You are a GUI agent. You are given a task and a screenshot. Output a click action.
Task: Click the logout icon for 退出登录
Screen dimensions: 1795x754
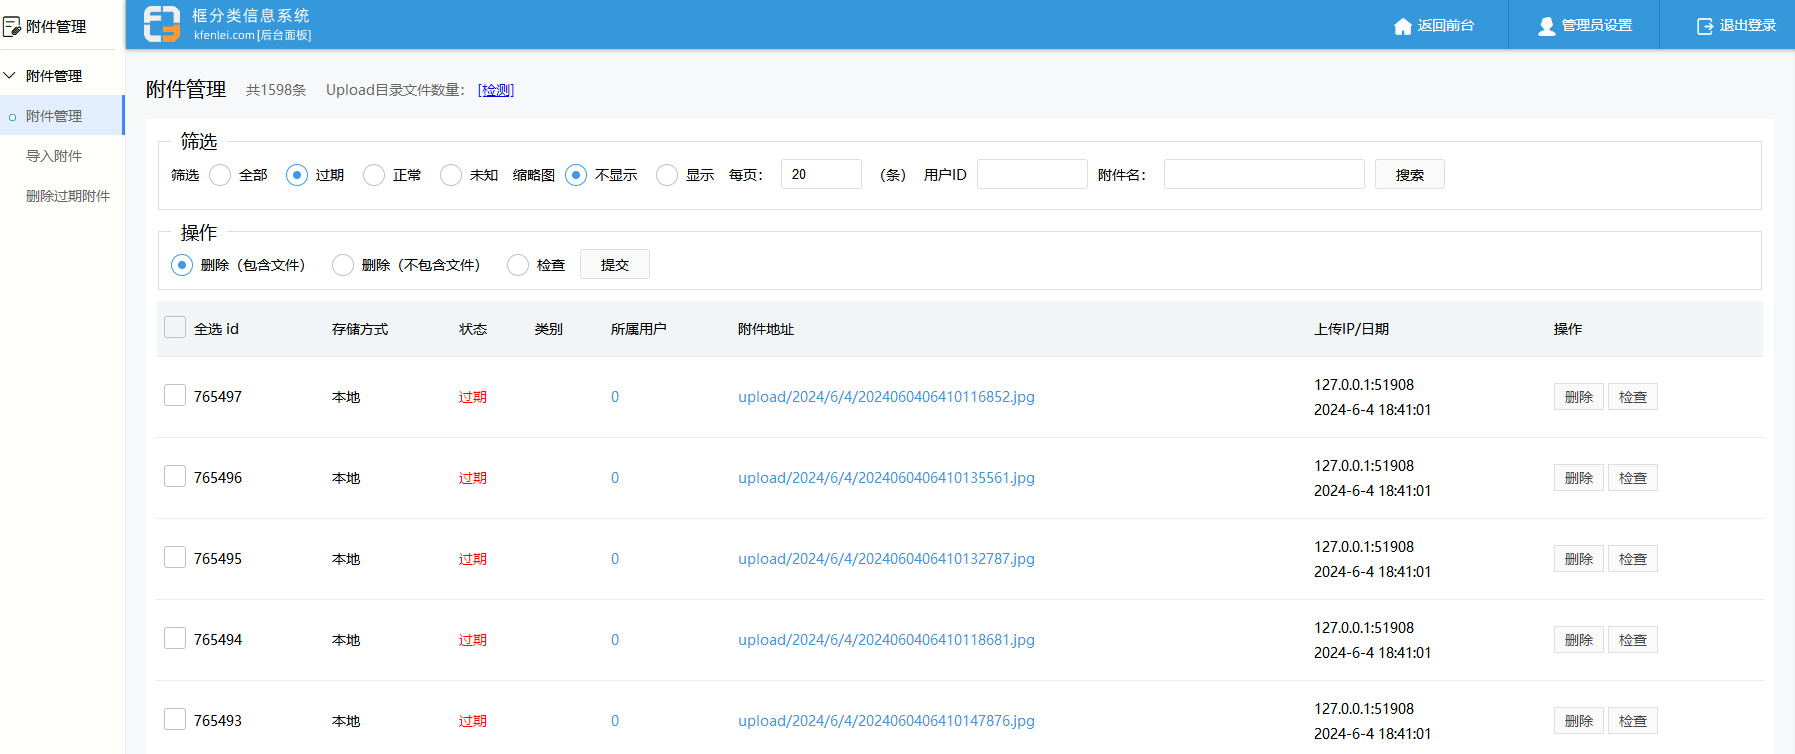pyautogui.click(x=1705, y=26)
